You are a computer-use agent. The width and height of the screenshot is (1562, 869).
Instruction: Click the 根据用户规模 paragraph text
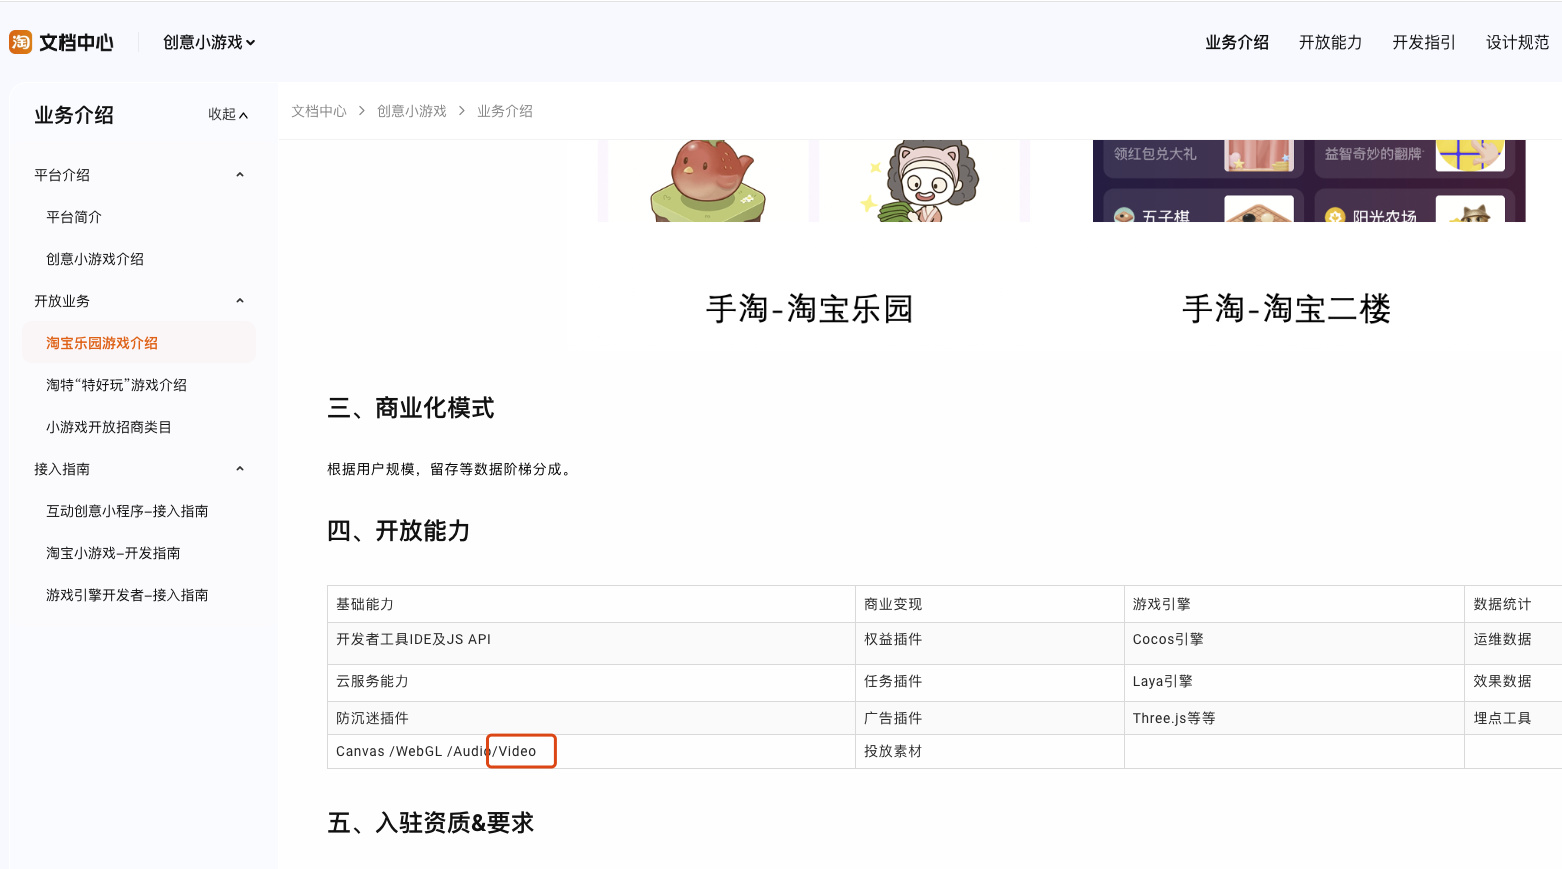tap(451, 469)
